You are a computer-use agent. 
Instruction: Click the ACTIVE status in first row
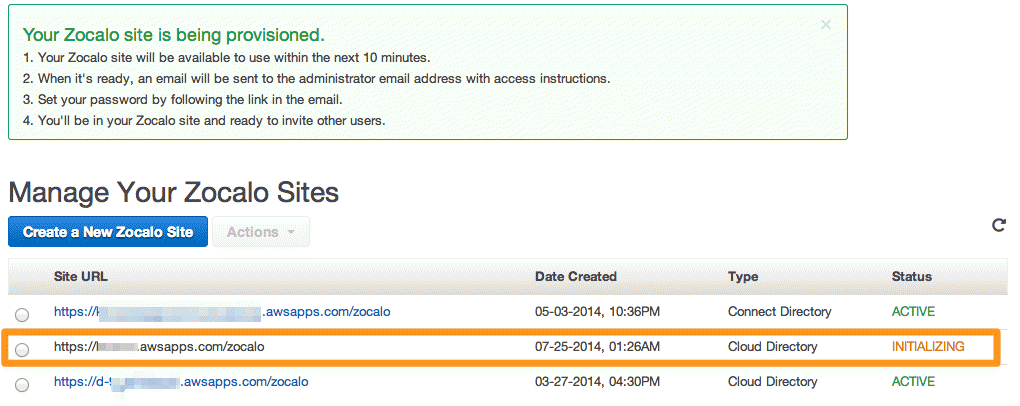click(913, 312)
